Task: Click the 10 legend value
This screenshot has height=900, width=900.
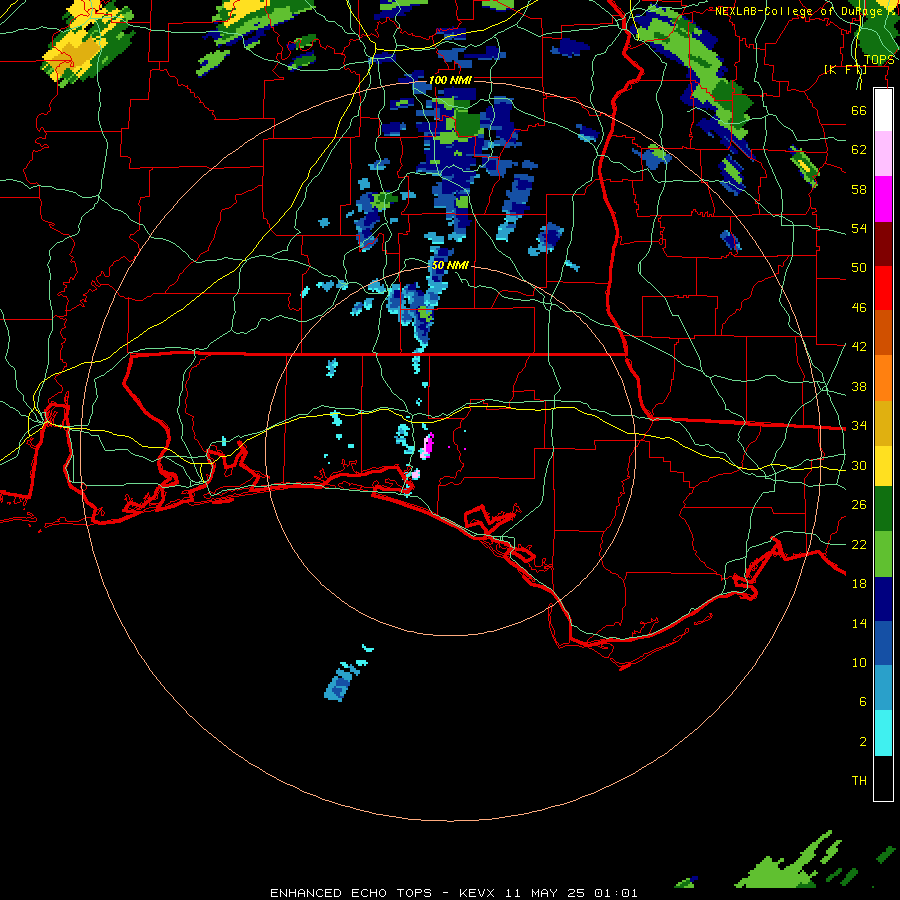Action: (859, 662)
